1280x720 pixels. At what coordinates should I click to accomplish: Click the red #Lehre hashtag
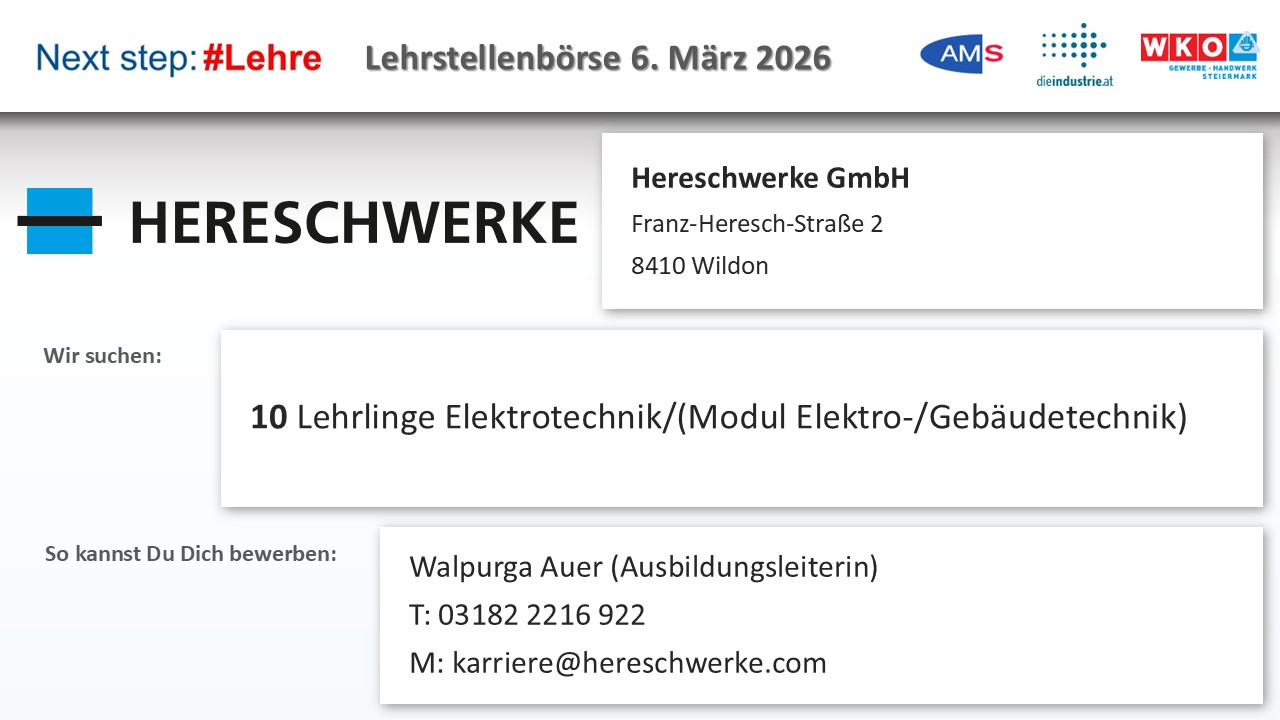pyautogui.click(x=261, y=58)
